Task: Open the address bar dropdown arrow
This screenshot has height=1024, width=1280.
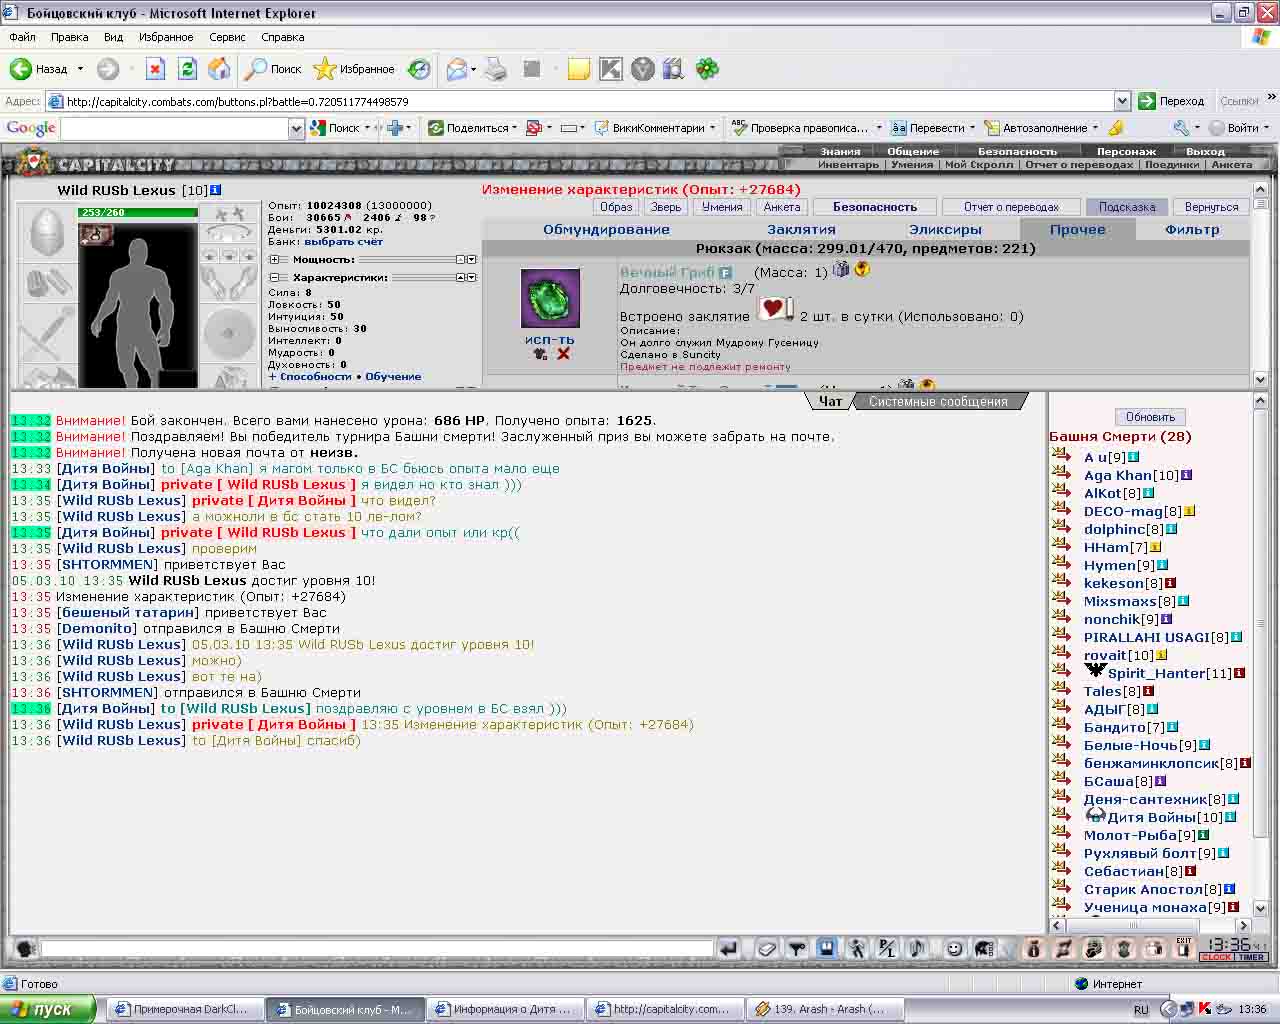Action: point(1122,101)
